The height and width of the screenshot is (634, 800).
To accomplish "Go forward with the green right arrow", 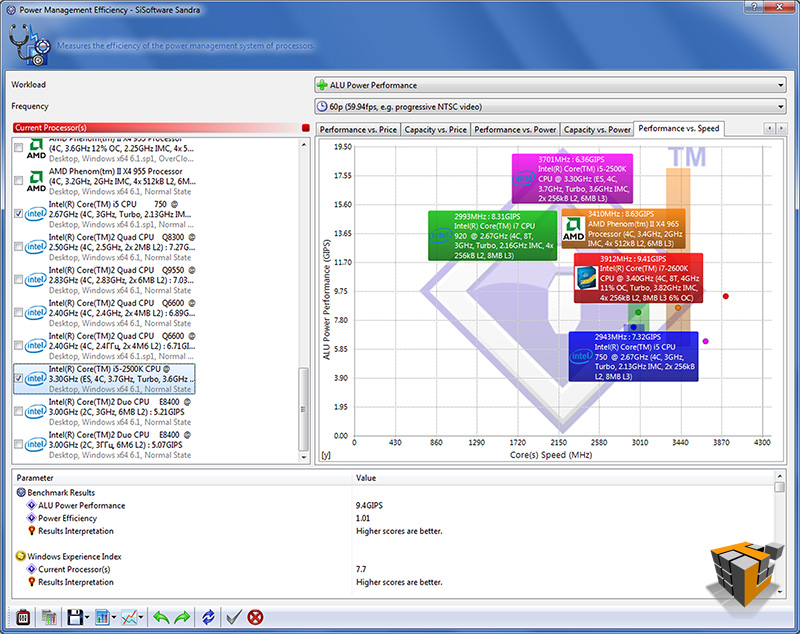I will pos(182,618).
